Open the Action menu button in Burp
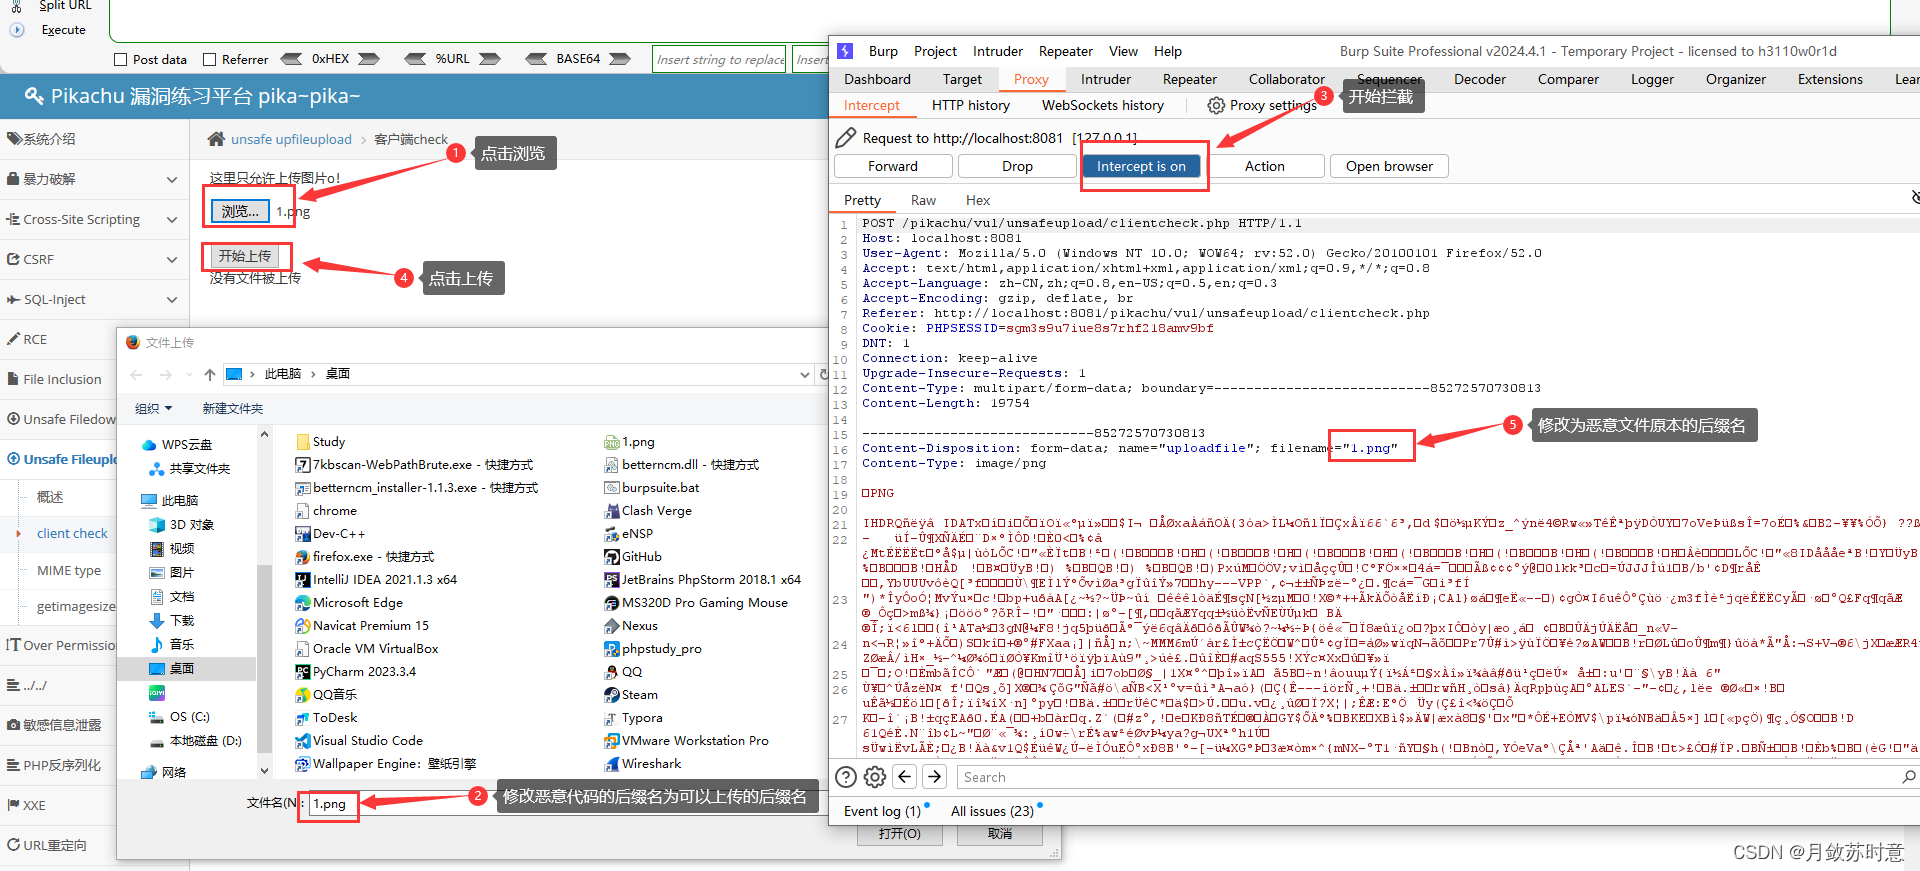The height and width of the screenshot is (871, 1920). pyautogui.click(x=1265, y=166)
